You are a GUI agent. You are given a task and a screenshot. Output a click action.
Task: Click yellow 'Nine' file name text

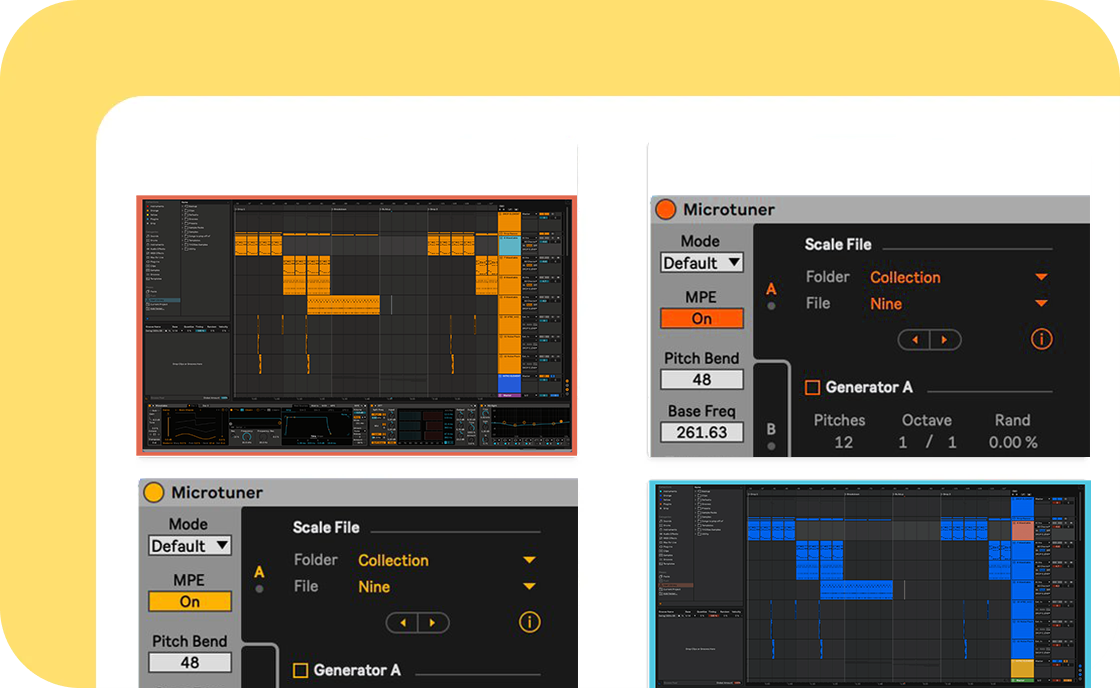(x=374, y=587)
